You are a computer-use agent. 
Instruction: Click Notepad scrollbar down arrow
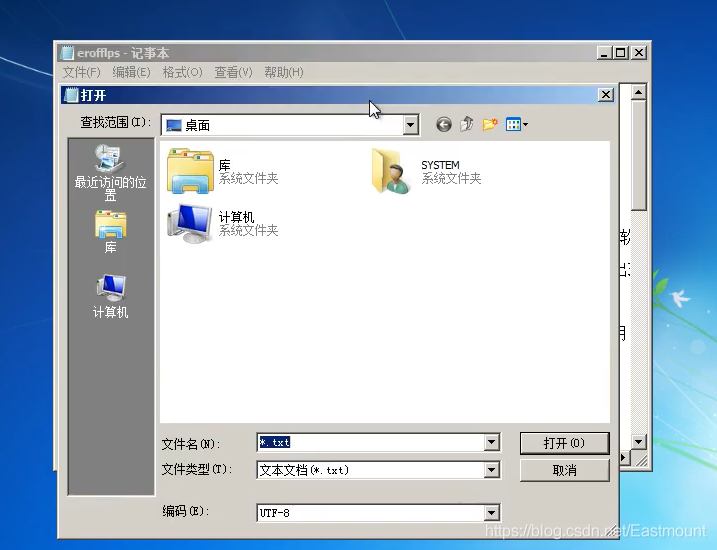[x=638, y=442]
